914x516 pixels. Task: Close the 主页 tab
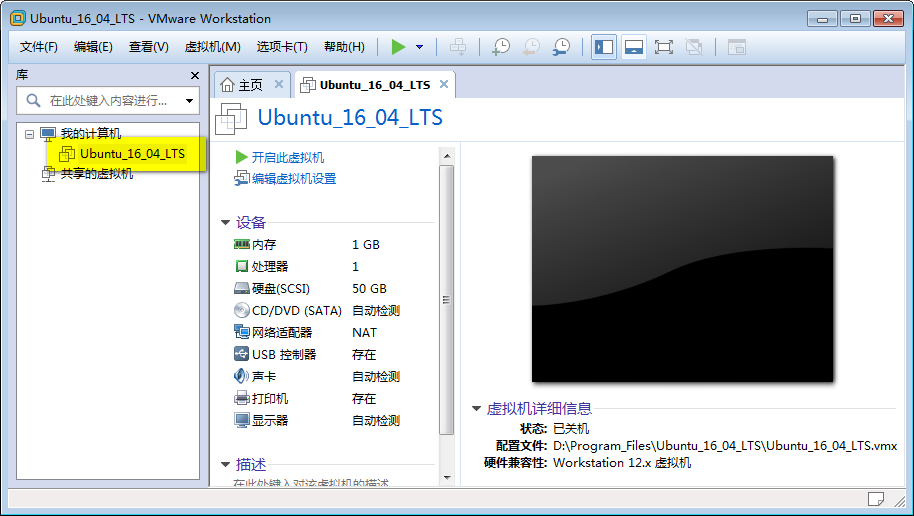coord(279,84)
